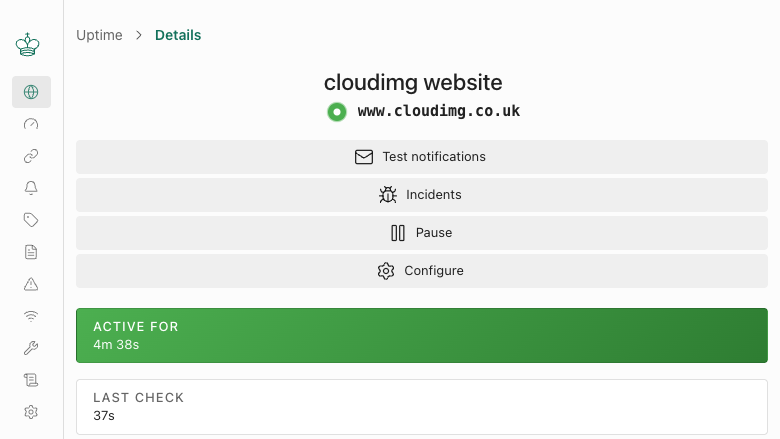Go back to Uptime breadcrumb

[99, 35]
